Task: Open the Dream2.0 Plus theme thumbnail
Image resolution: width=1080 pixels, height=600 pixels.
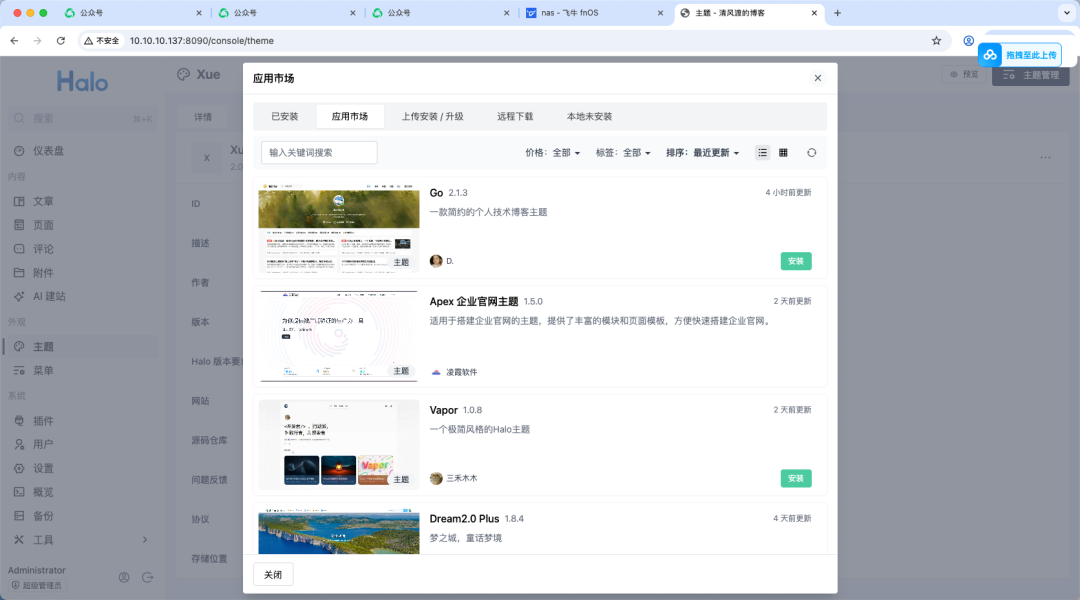Action: click(339, 532)
